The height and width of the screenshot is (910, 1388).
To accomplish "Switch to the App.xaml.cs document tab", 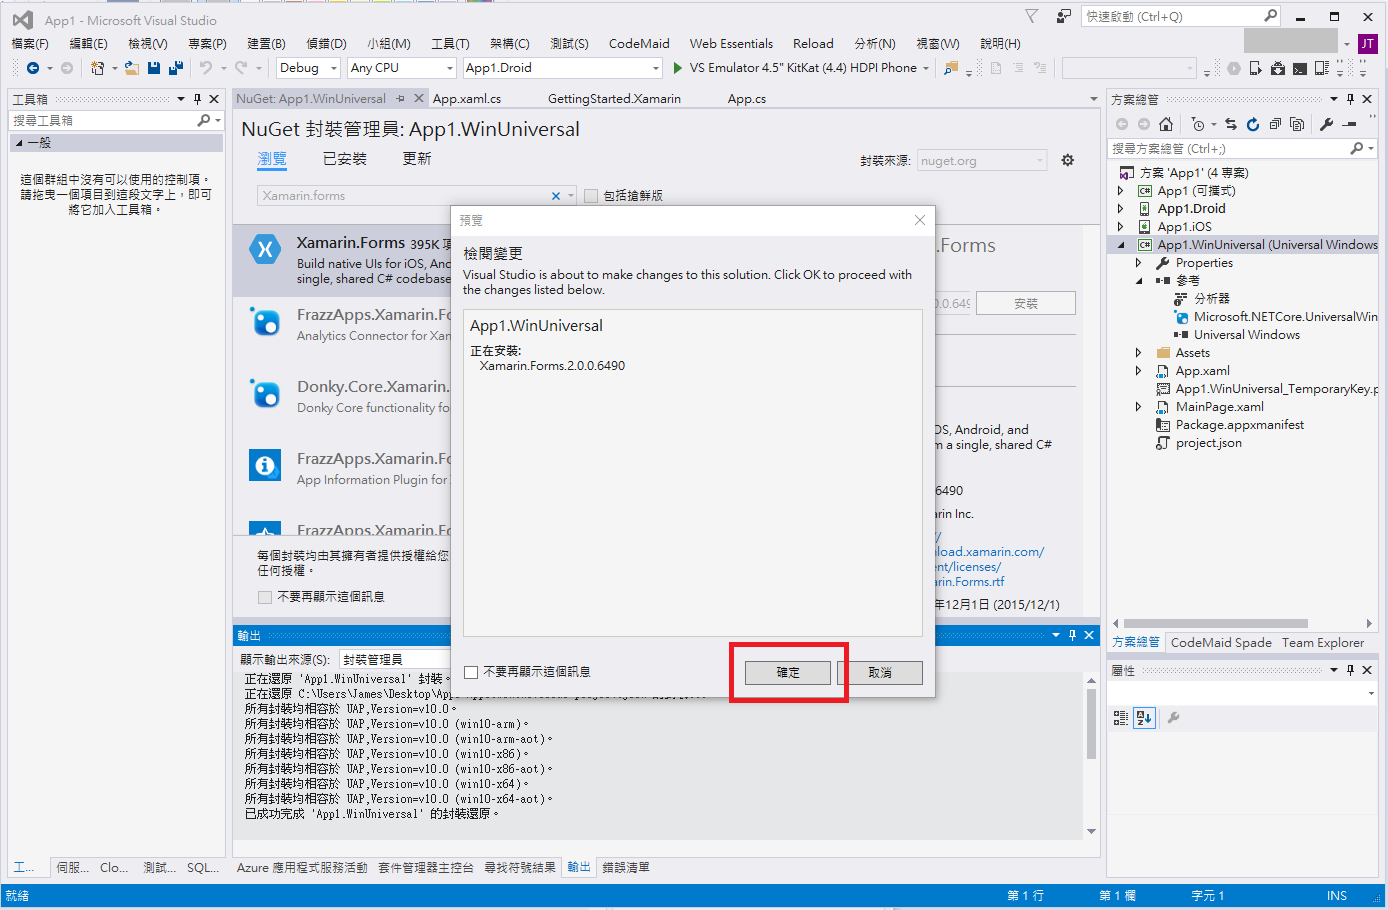I will click(467, 99).
